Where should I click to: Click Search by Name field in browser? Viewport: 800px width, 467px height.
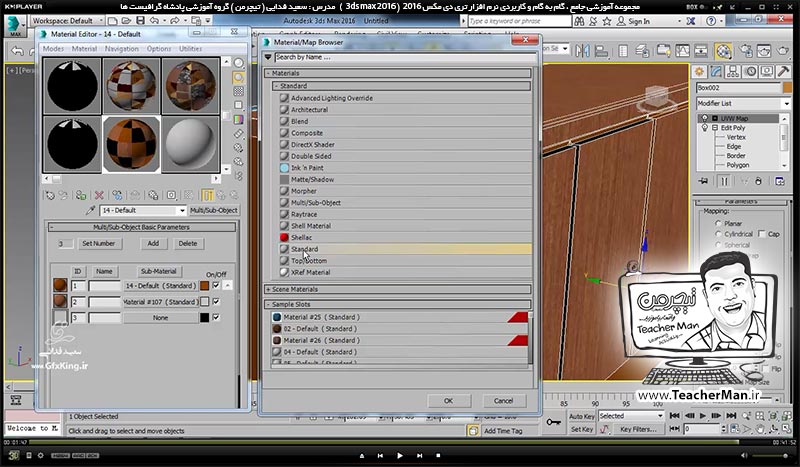(x=405, y=57)
